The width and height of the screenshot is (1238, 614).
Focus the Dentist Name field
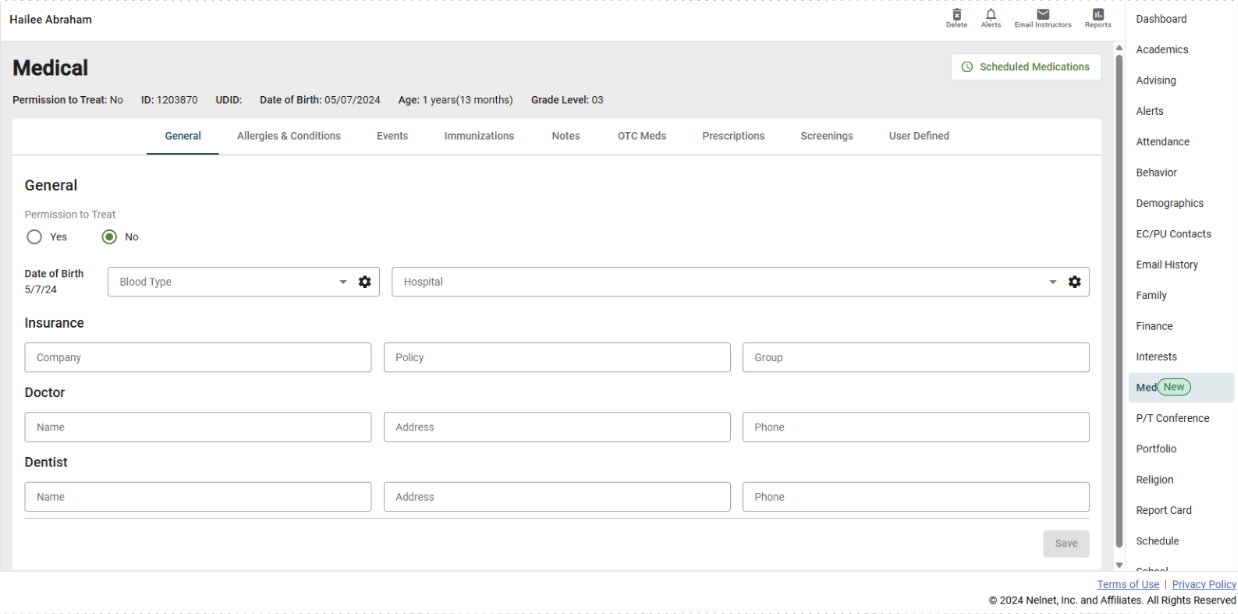[x=198, y=497]
